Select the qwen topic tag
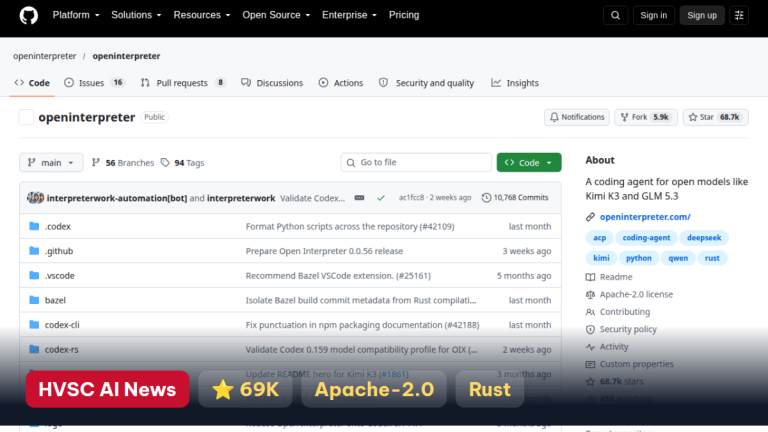 click(x=678, y=258)
